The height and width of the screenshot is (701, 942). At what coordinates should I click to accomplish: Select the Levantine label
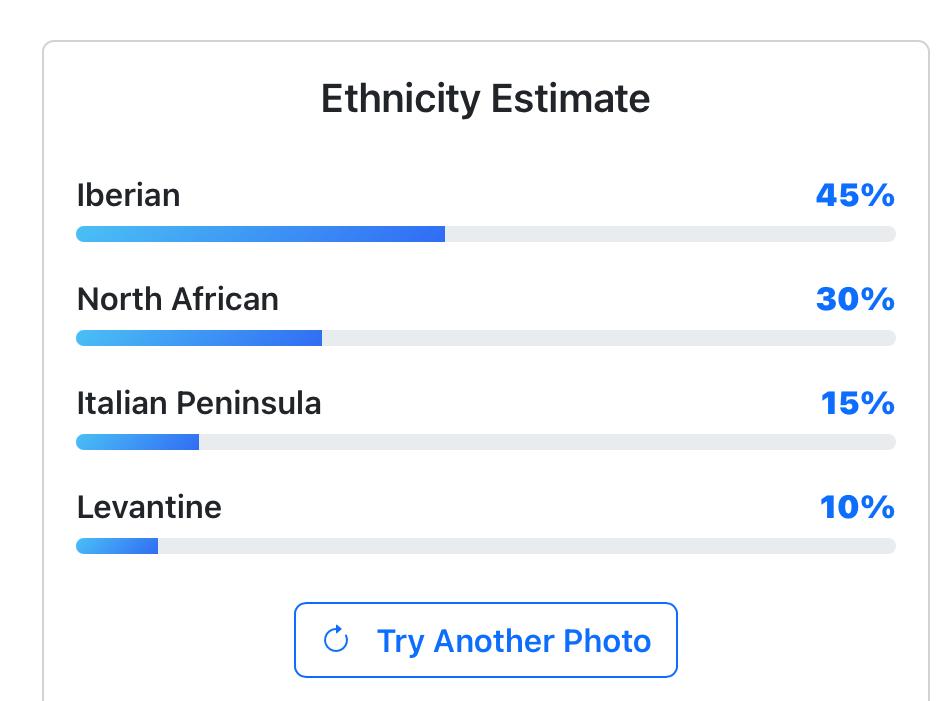click(149, 507)
